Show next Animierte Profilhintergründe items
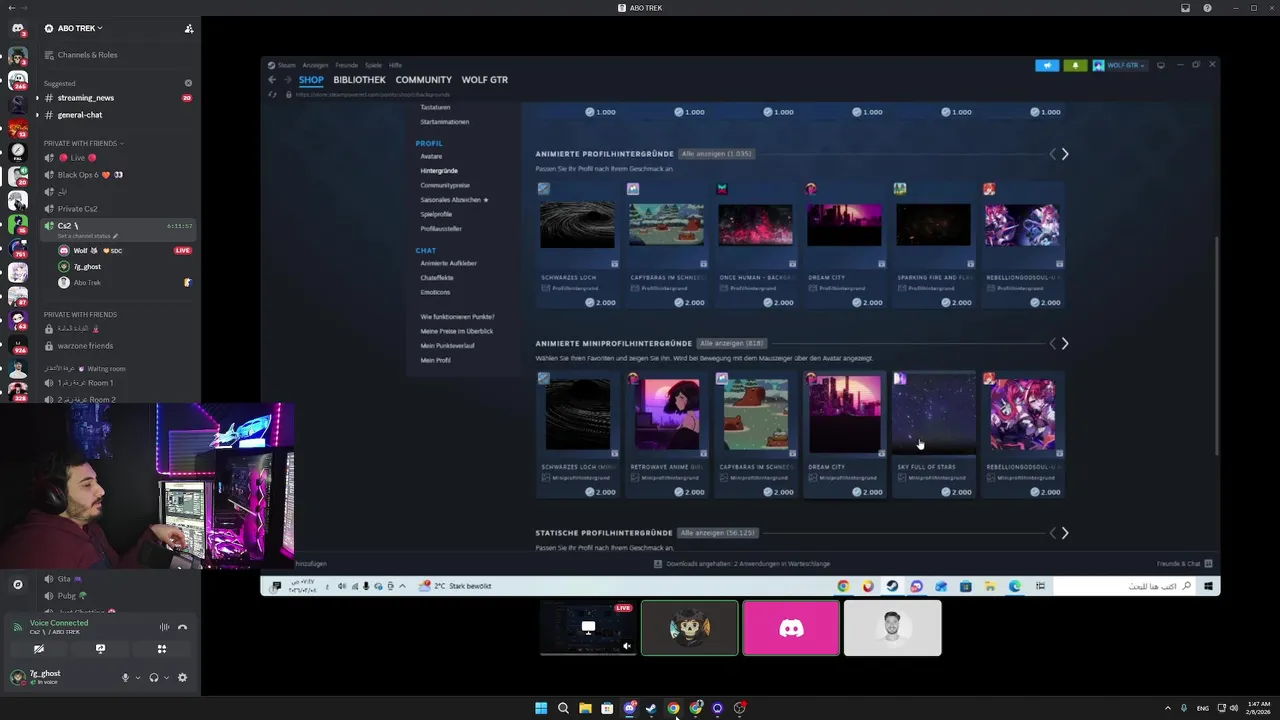The width and height of the screenshot is (1280, 720). click(x=1064, y=154)
